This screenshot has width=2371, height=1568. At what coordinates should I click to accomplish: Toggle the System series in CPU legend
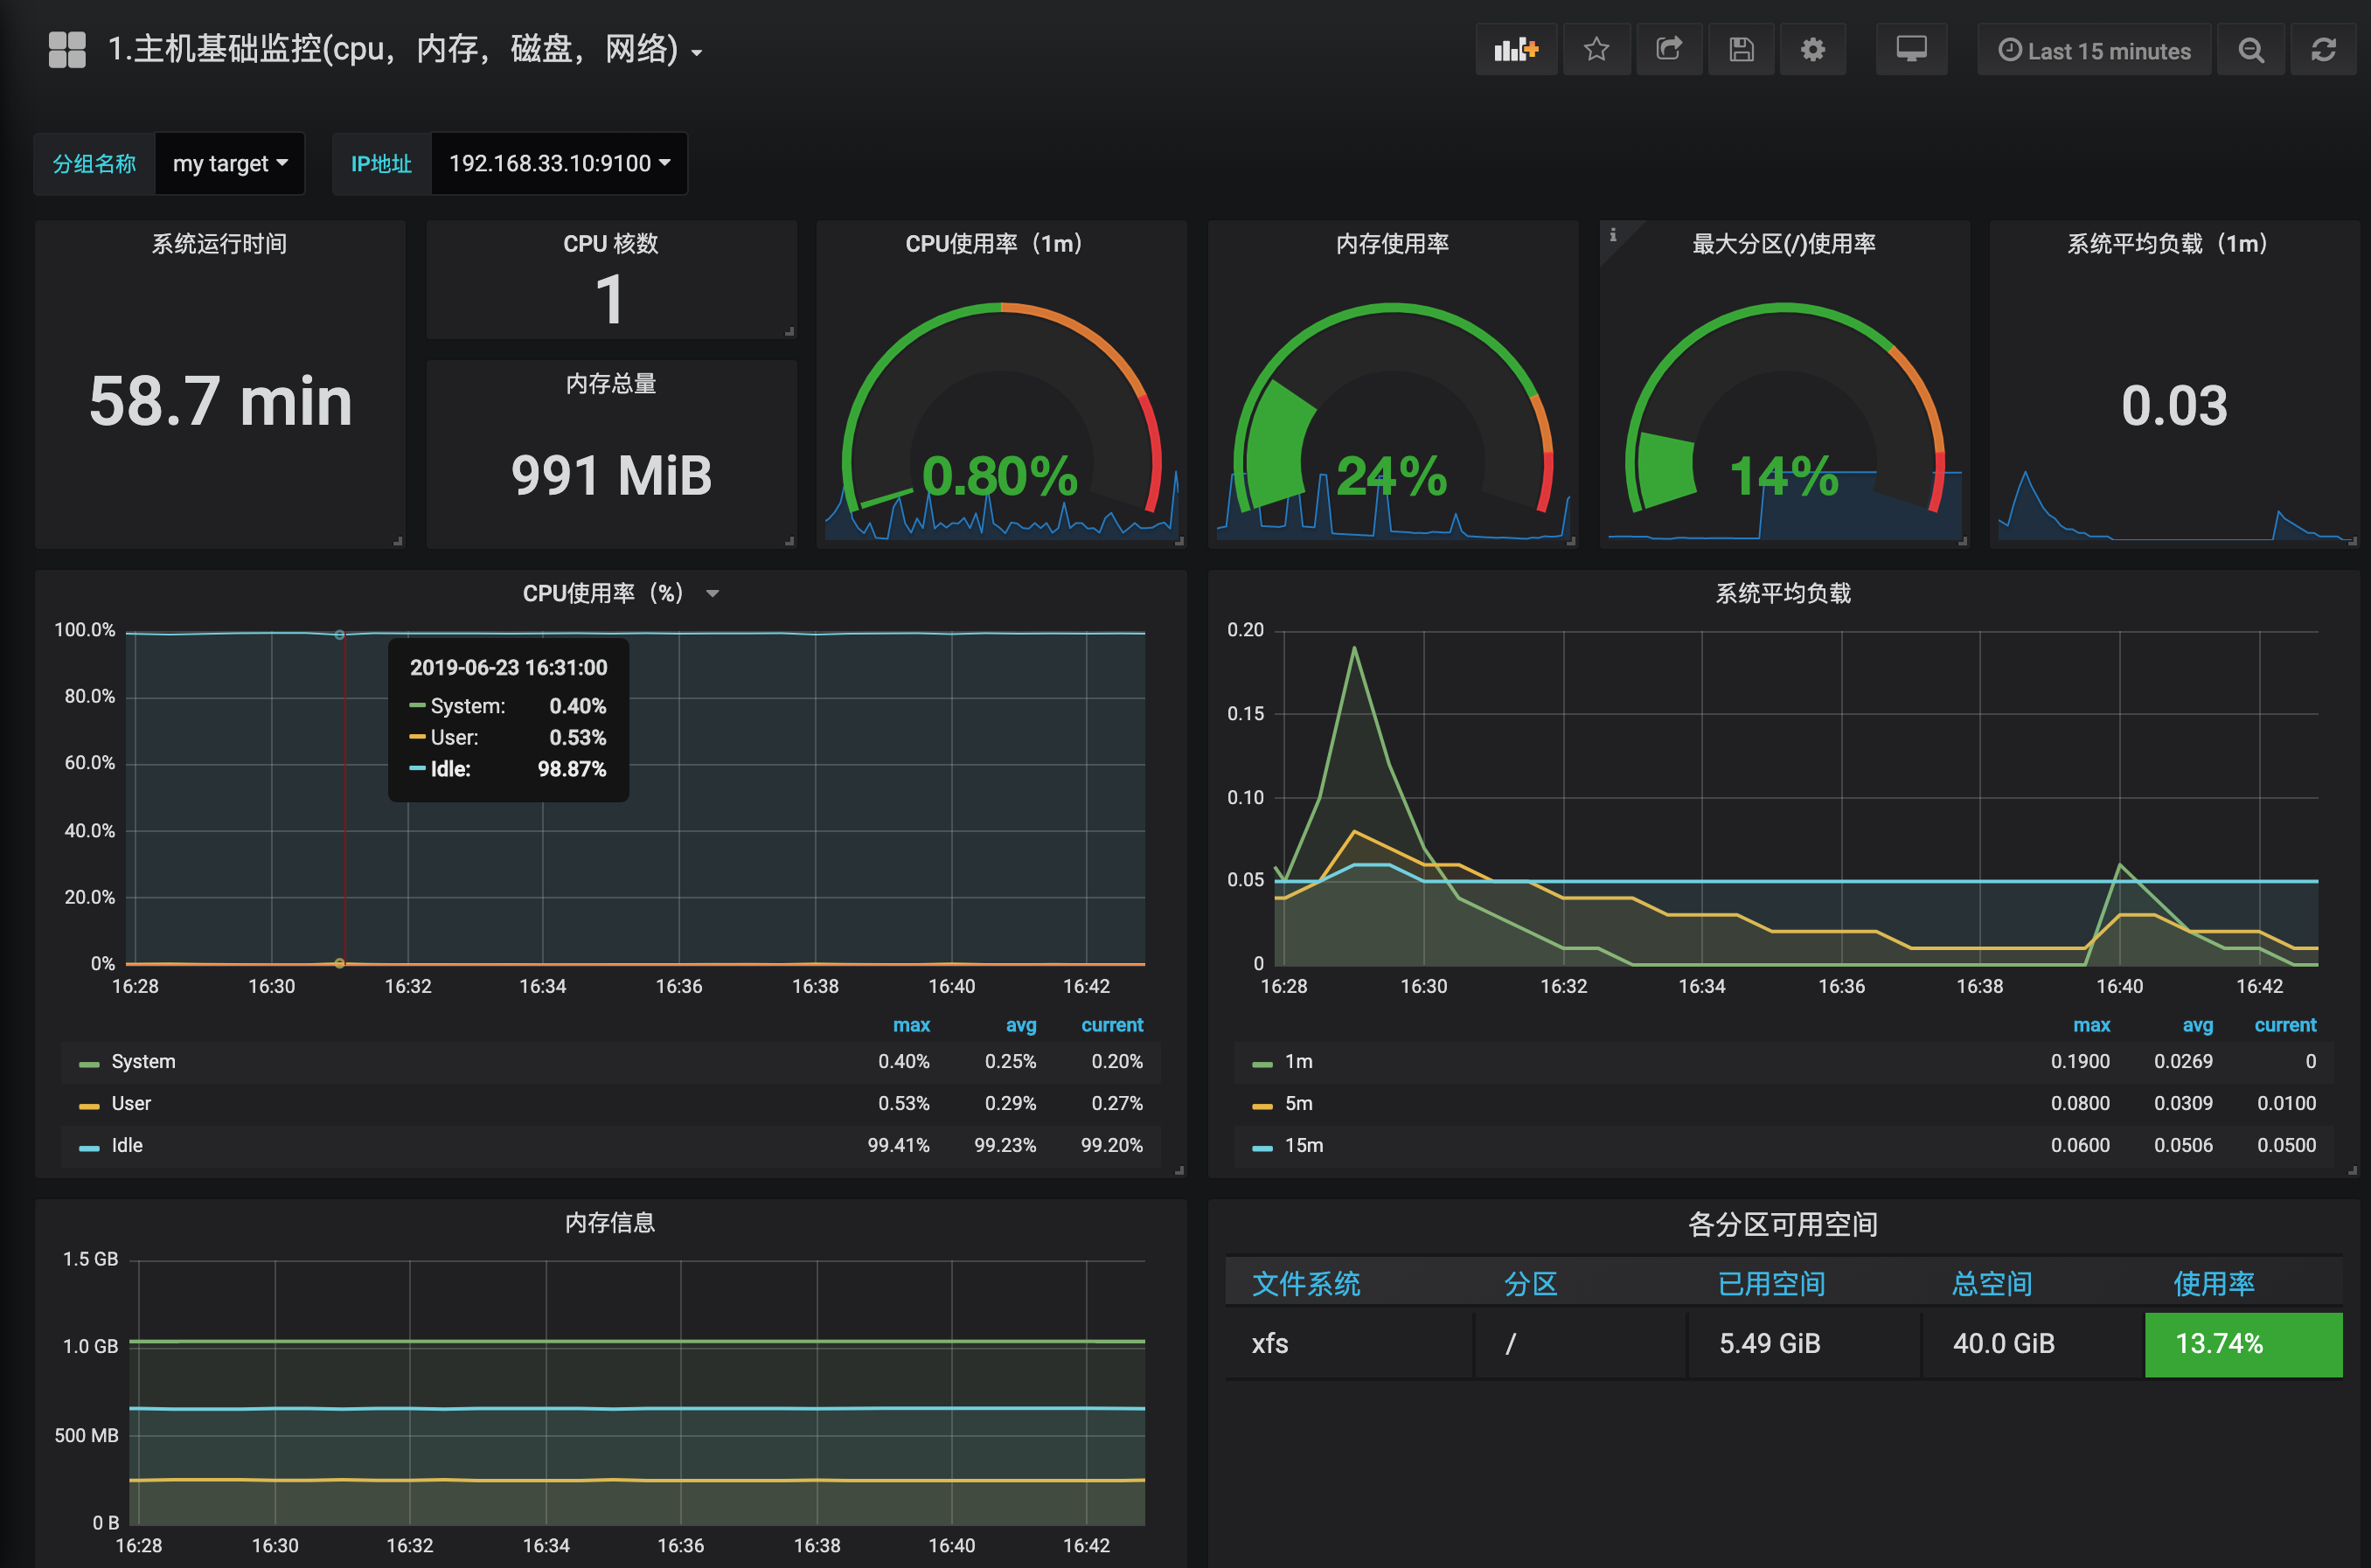pyautogui.click(x=143, y=1062)
